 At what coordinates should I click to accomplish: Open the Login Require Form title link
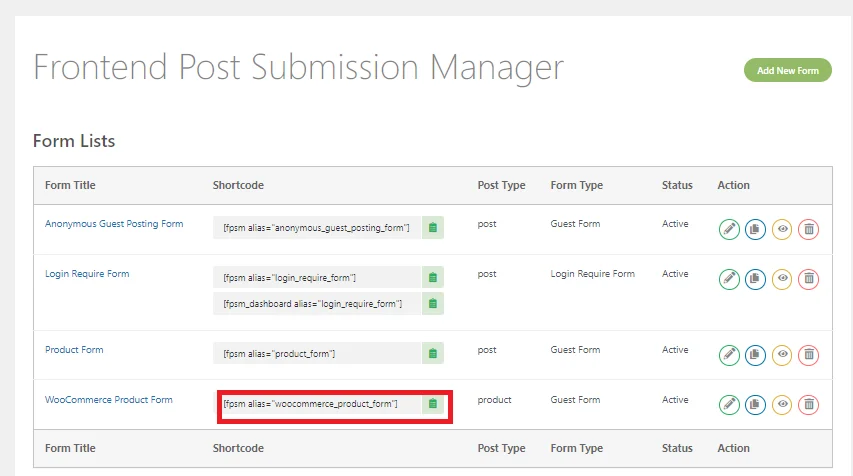[x=87, y=274]
